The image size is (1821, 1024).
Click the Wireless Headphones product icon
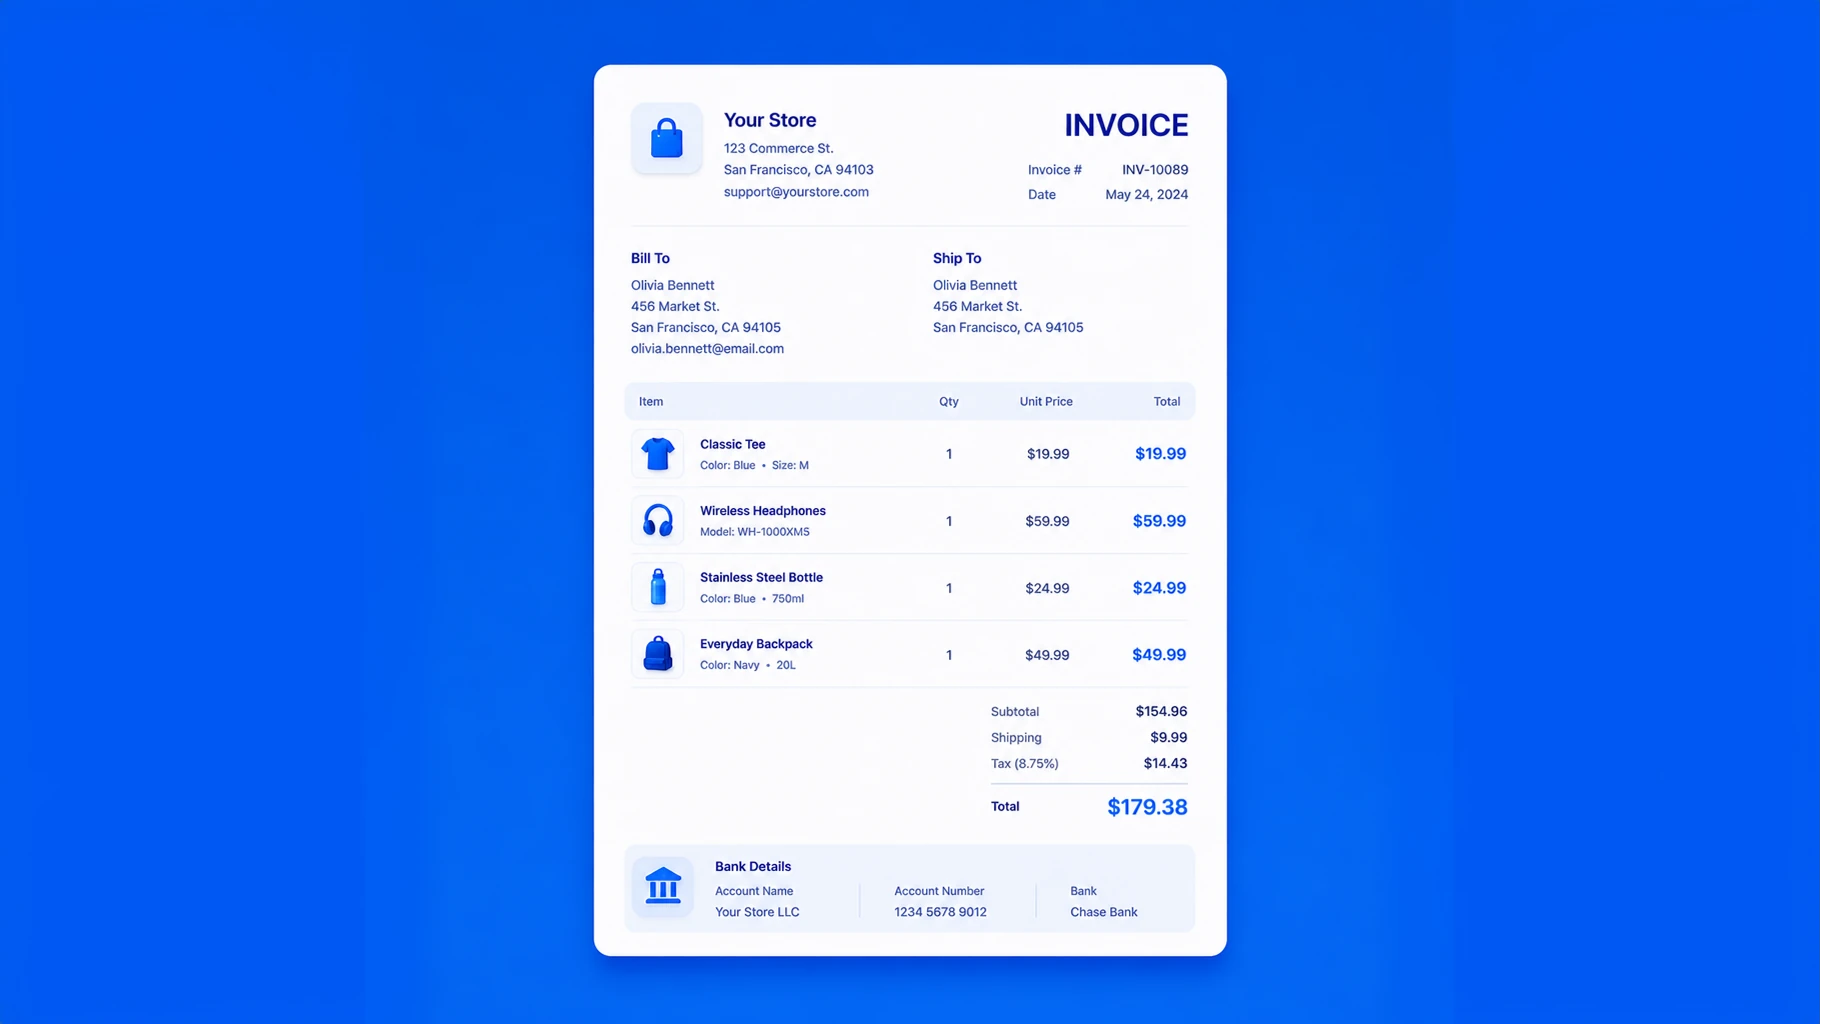(x=658, y=521)
